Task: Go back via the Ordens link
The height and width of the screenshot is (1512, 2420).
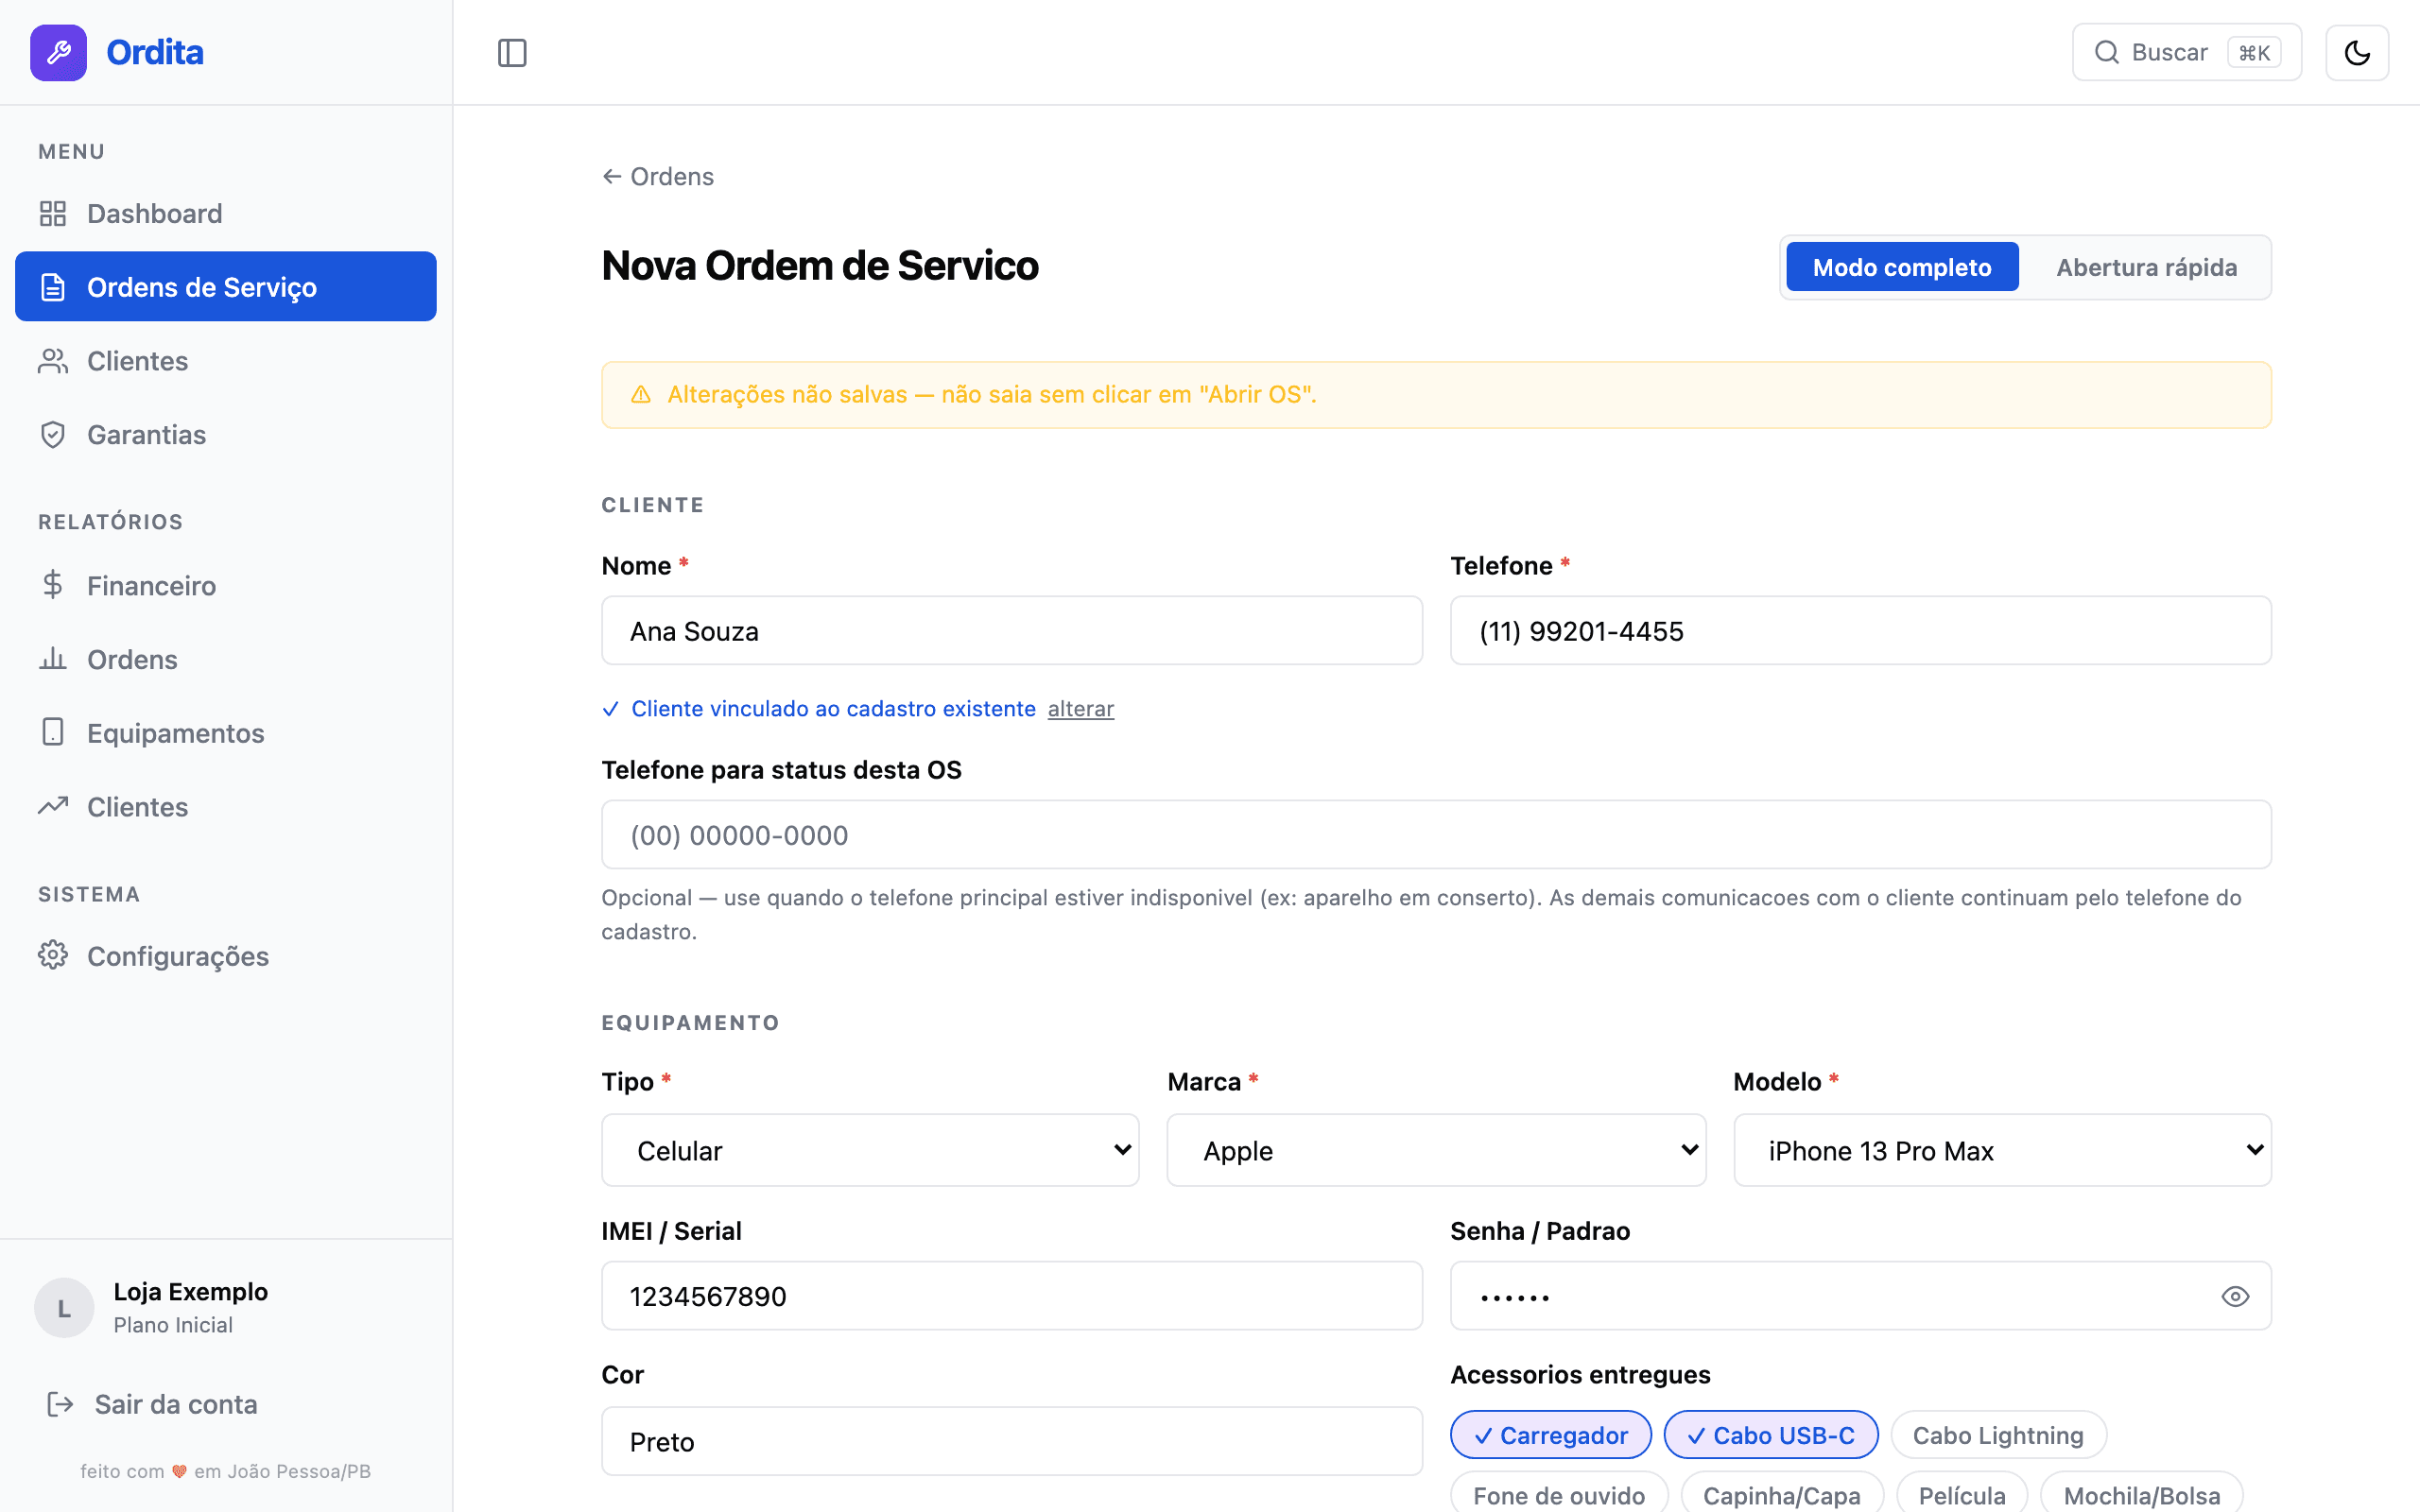Action: (x=658, y=177)
